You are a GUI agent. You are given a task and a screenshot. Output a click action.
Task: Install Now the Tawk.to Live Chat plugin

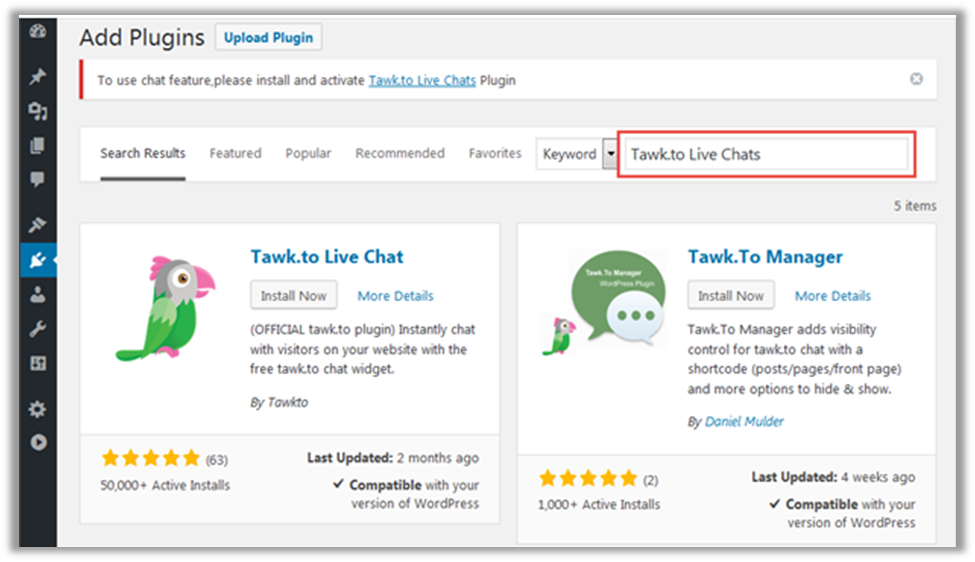coord(294,296)
